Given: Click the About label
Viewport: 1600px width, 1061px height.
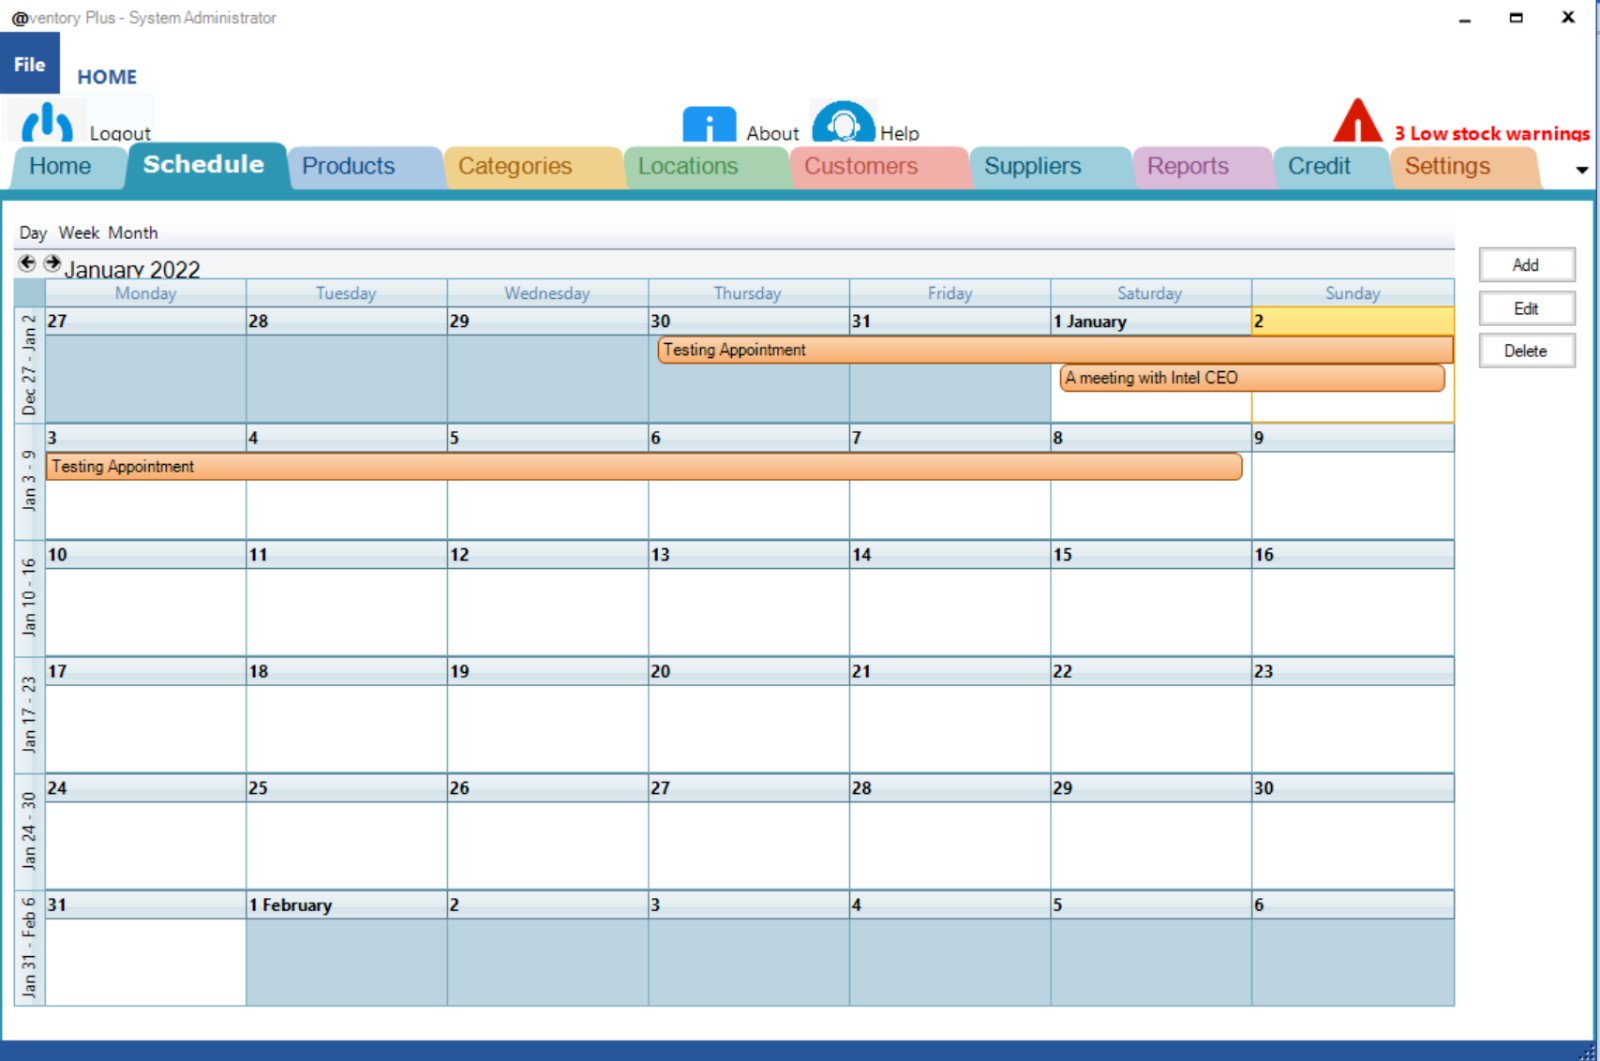Looking at the screenshot, I should pos(772,133).
